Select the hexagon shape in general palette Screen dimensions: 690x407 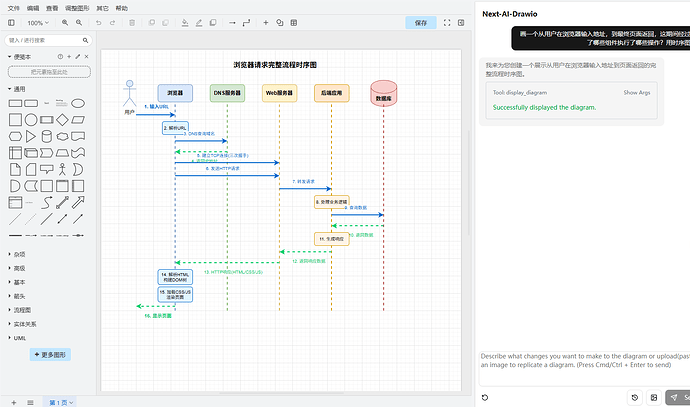point(15,136)
